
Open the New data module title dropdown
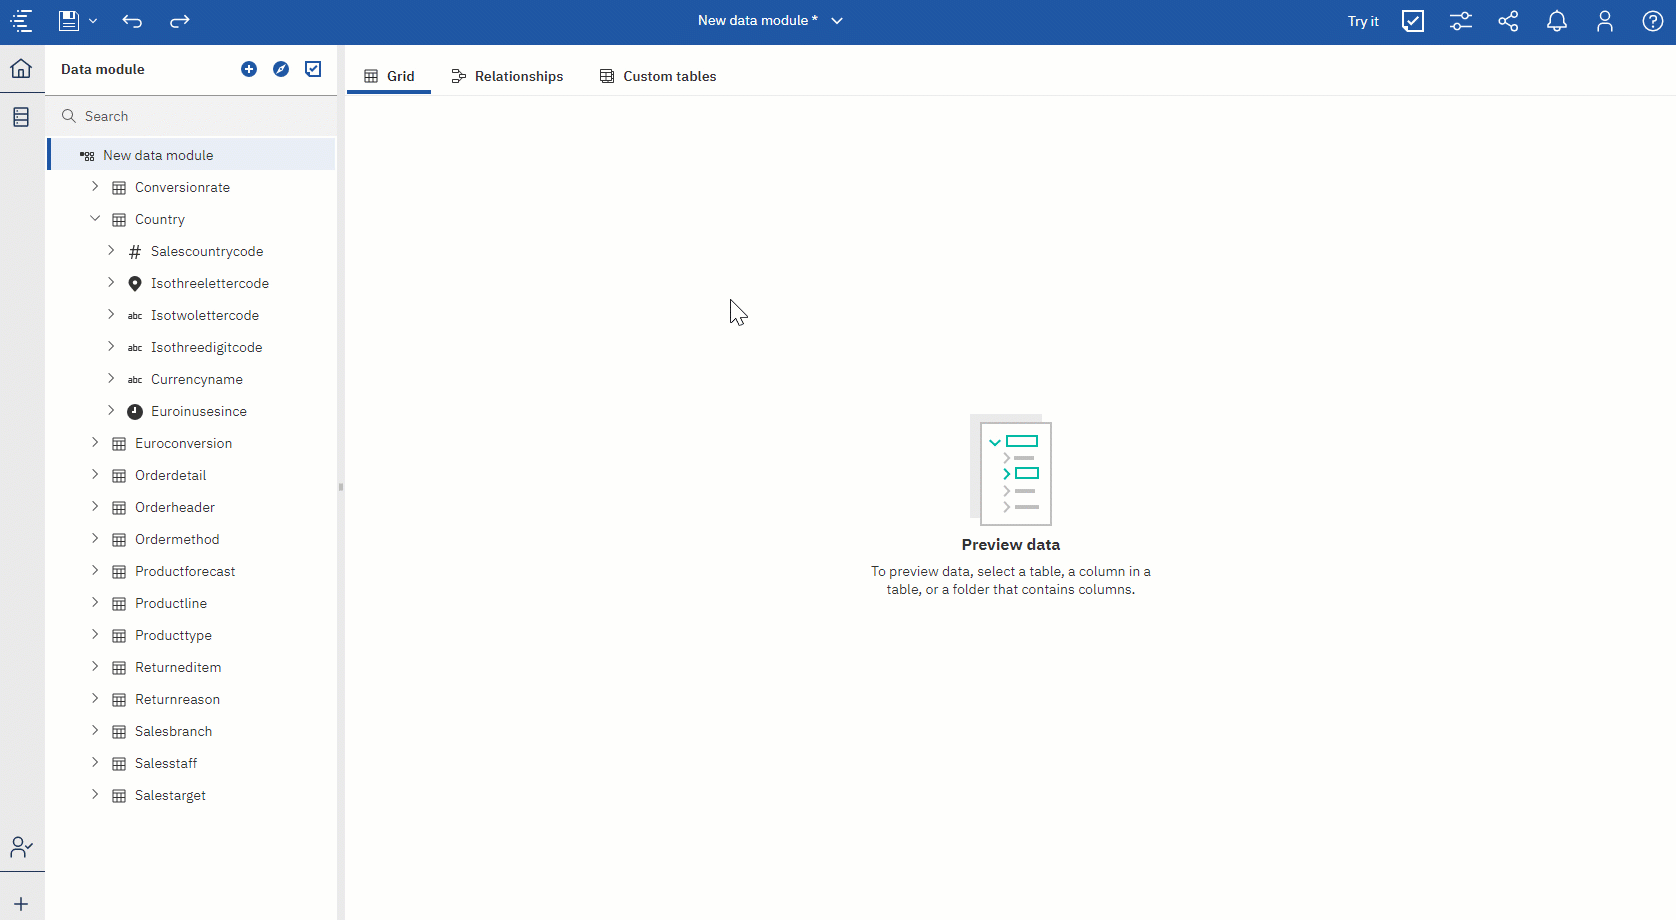click(x=837, y=21)
